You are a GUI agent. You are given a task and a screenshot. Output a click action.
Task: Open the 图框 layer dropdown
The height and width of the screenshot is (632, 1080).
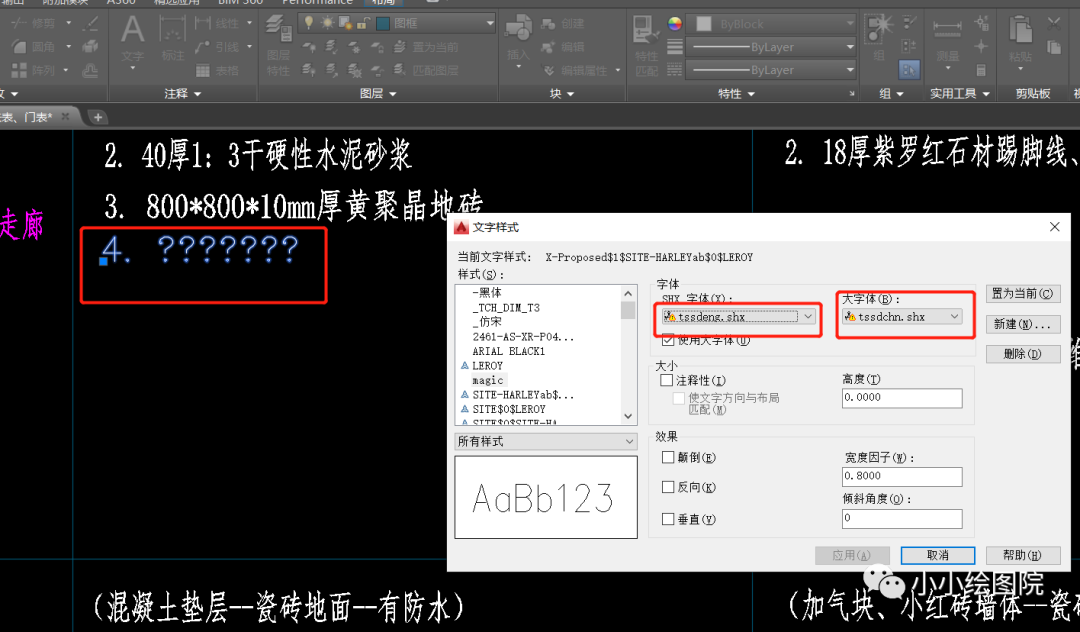pyautogui.click(x=396, y=23)
